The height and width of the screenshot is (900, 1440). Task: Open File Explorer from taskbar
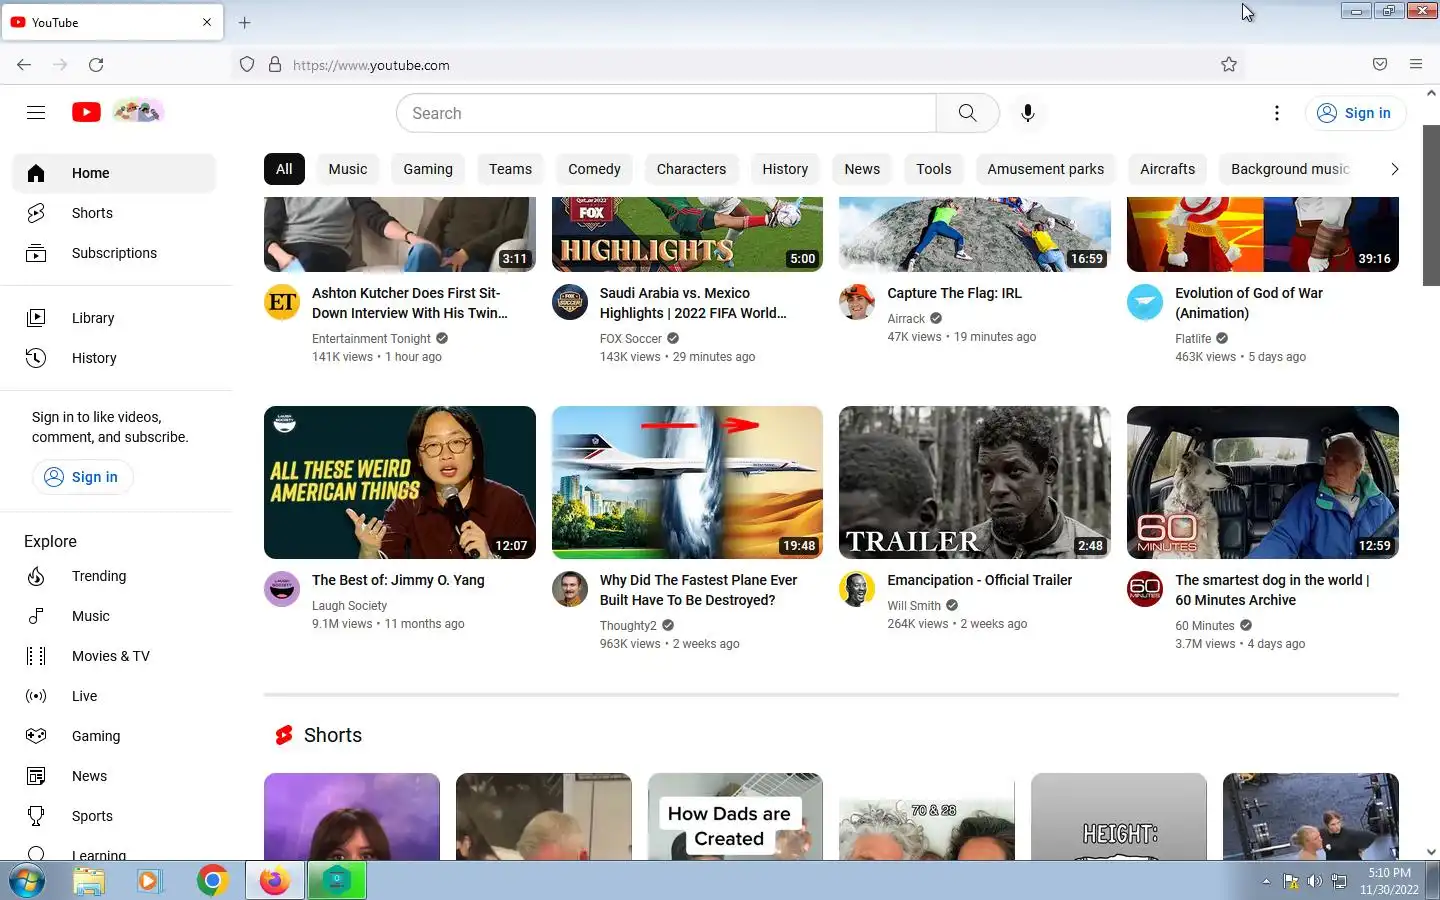[x=89, y=881]
